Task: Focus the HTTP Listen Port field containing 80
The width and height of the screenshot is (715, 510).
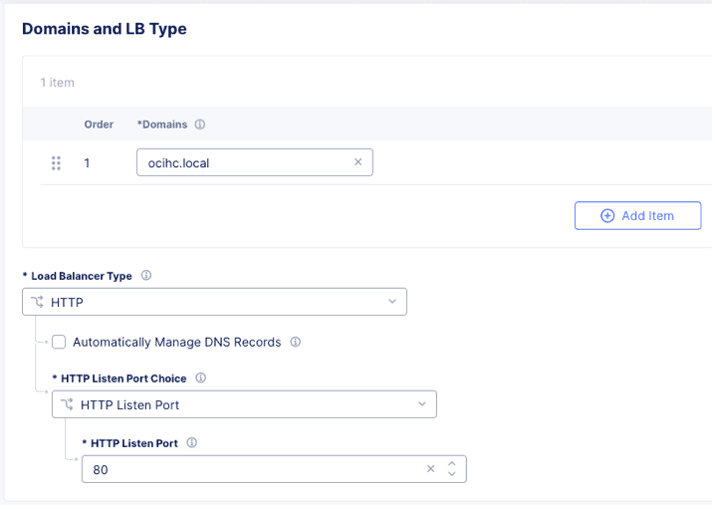Action: 250,469
